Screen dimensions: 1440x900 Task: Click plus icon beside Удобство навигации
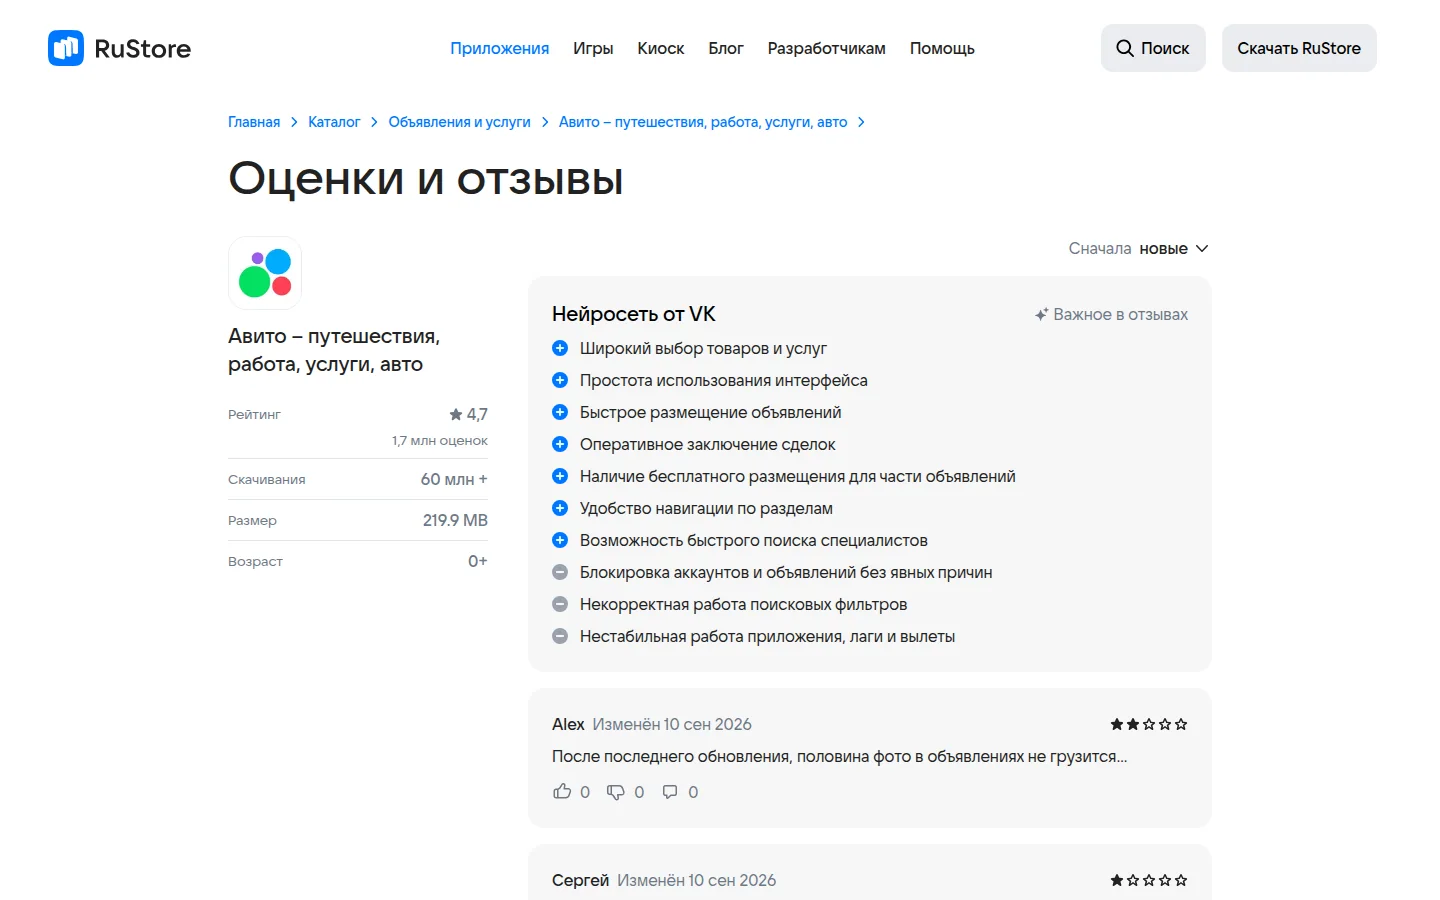[560, 508]
